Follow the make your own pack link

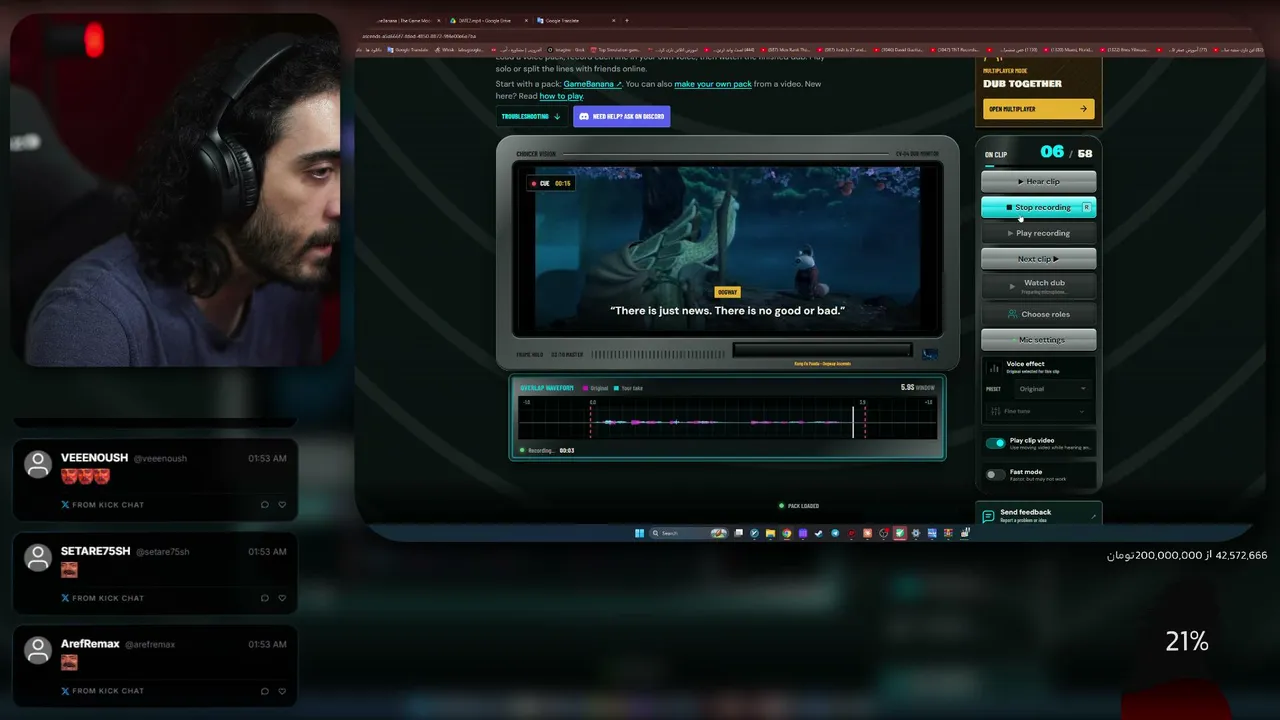(x=713, y=84)
